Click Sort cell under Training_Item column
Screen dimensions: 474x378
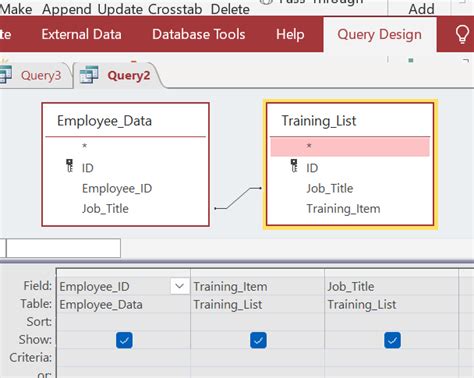[x=257, y=322]
